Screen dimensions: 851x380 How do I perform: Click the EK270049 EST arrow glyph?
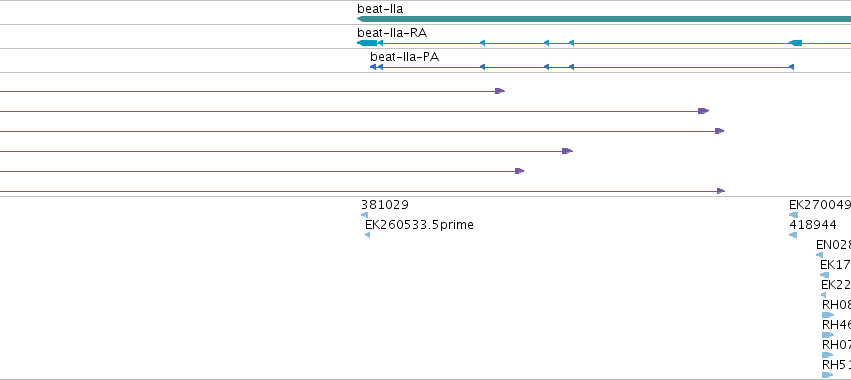[x=793, y=215]
